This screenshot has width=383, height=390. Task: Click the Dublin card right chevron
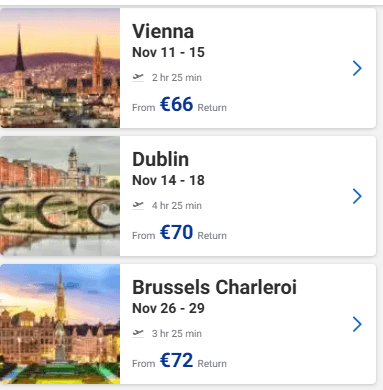pyautogui.click(x=357, y=196)
